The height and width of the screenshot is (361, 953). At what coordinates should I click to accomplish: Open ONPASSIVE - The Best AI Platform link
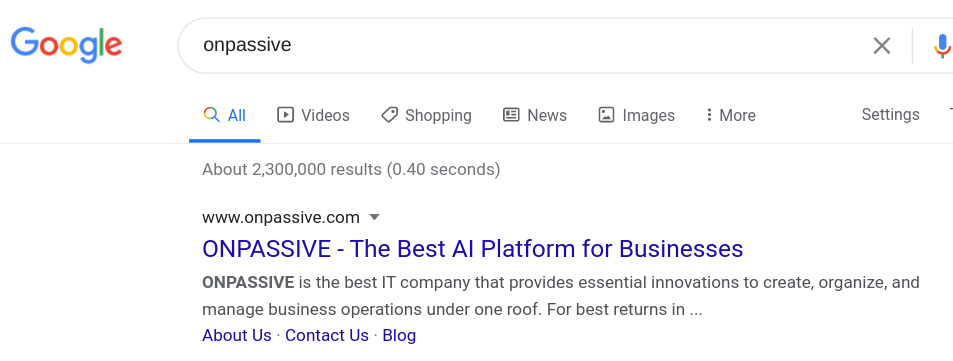coord(472,249)
